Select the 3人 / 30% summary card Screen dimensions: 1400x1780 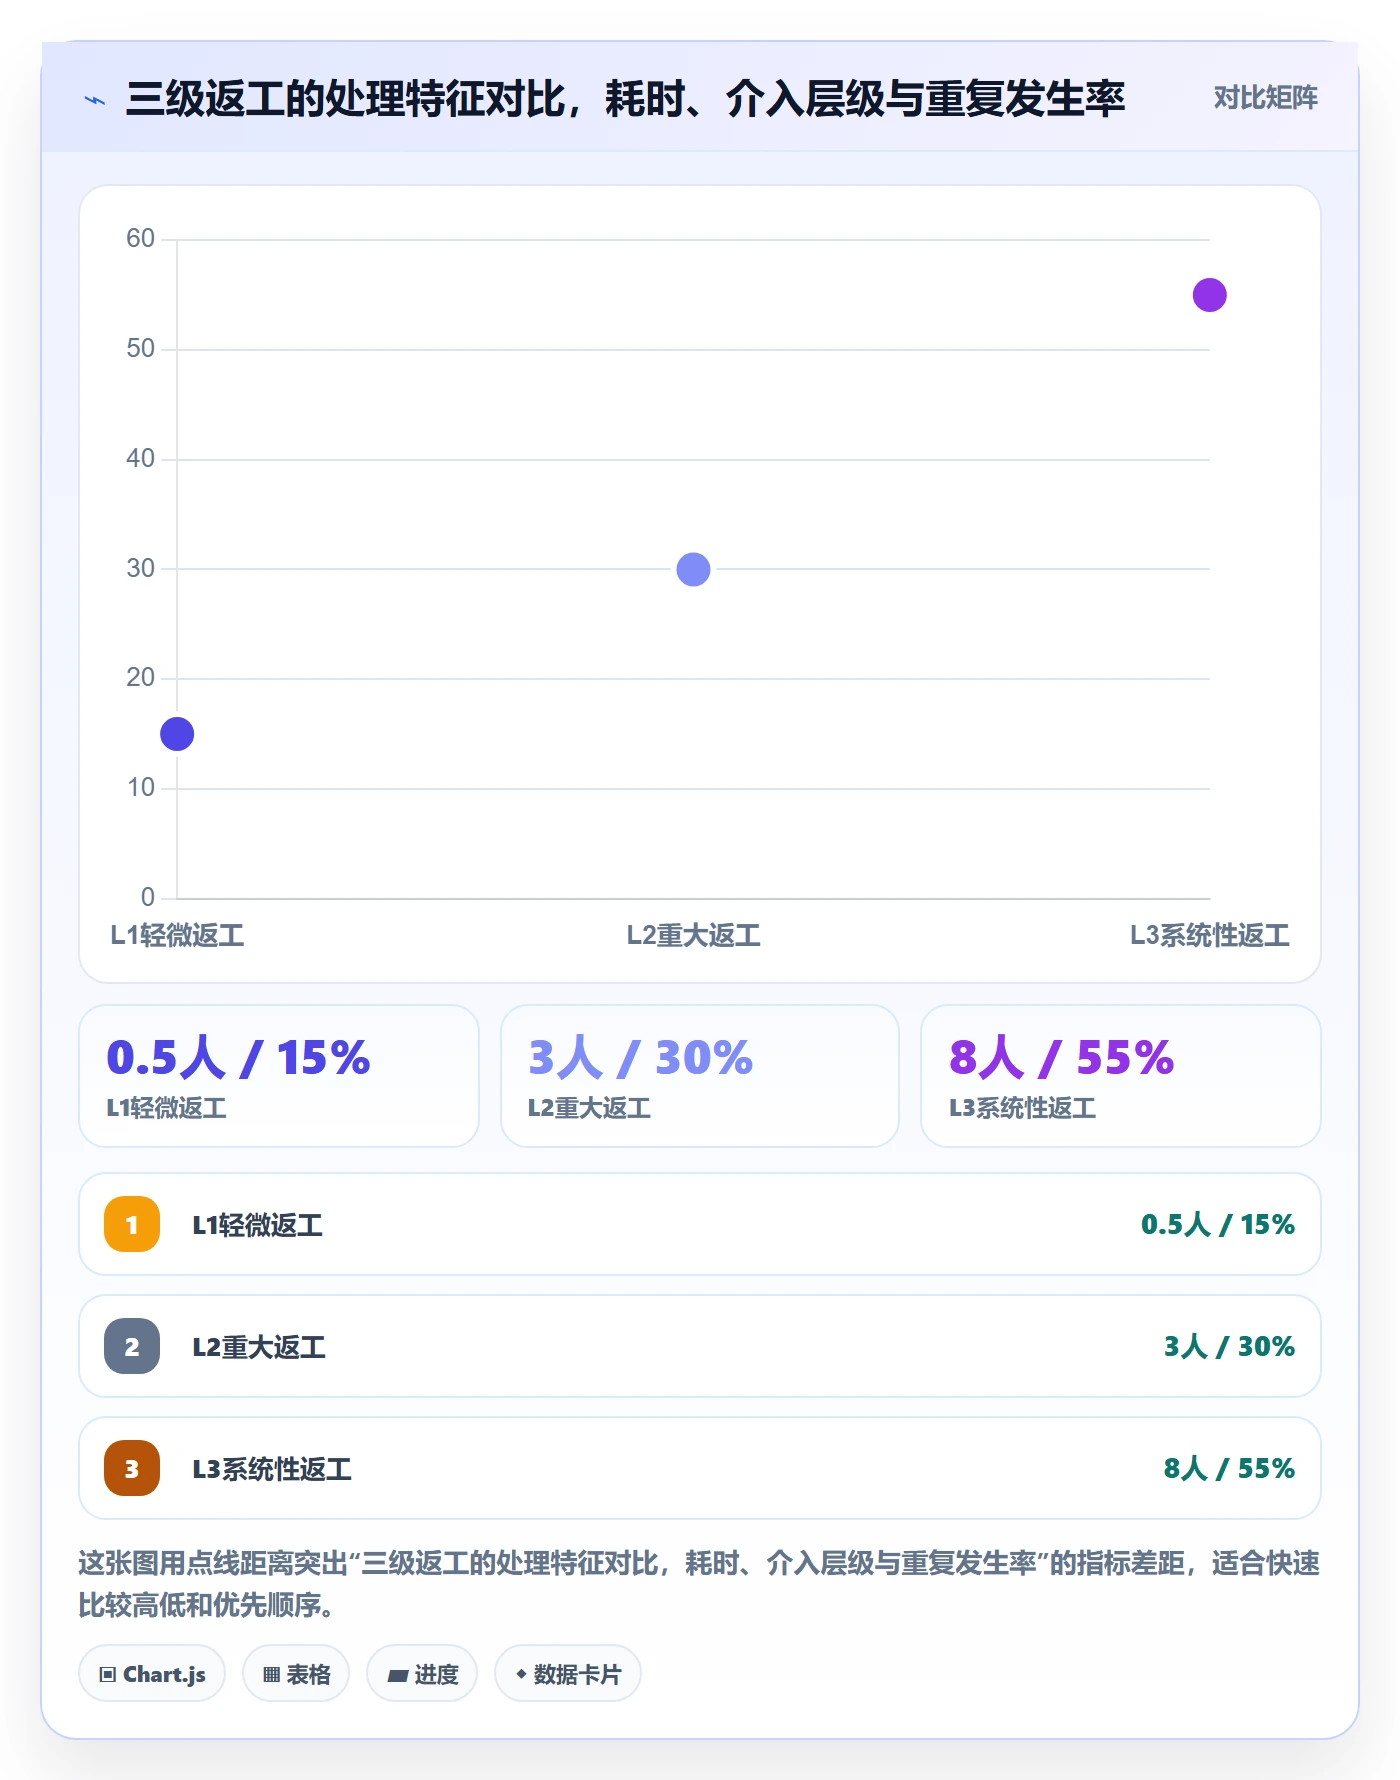(700, 1076)
